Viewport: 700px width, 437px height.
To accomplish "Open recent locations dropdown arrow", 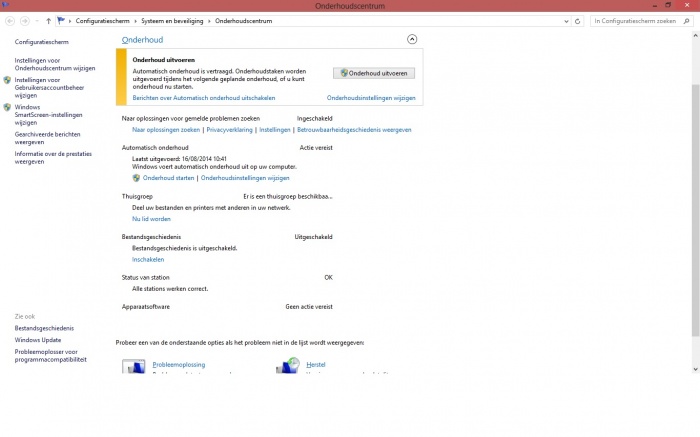I will click(37, 21).
